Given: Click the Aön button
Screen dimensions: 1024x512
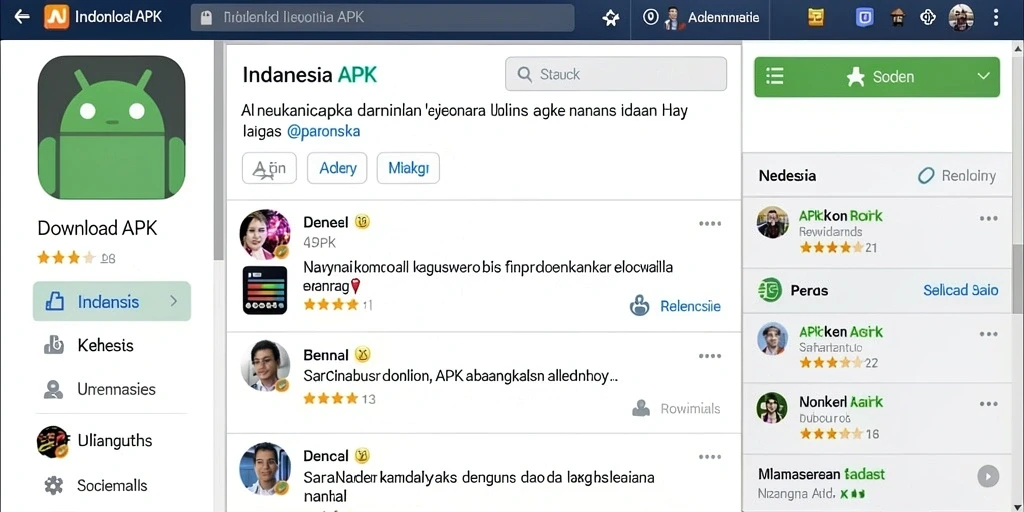Looking at the screenshot, I should coord(269,168).
